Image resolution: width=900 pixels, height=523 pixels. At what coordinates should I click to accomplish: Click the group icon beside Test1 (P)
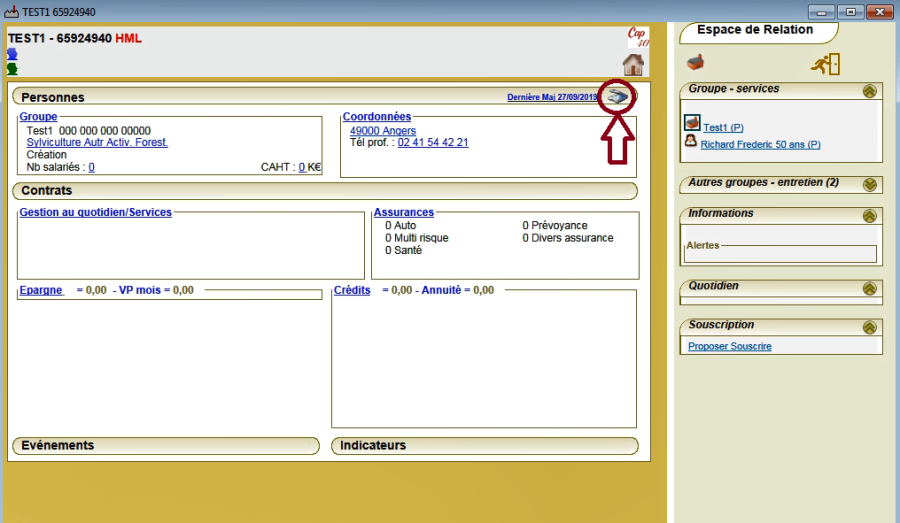pyautogui.click(x=691, y=124)
